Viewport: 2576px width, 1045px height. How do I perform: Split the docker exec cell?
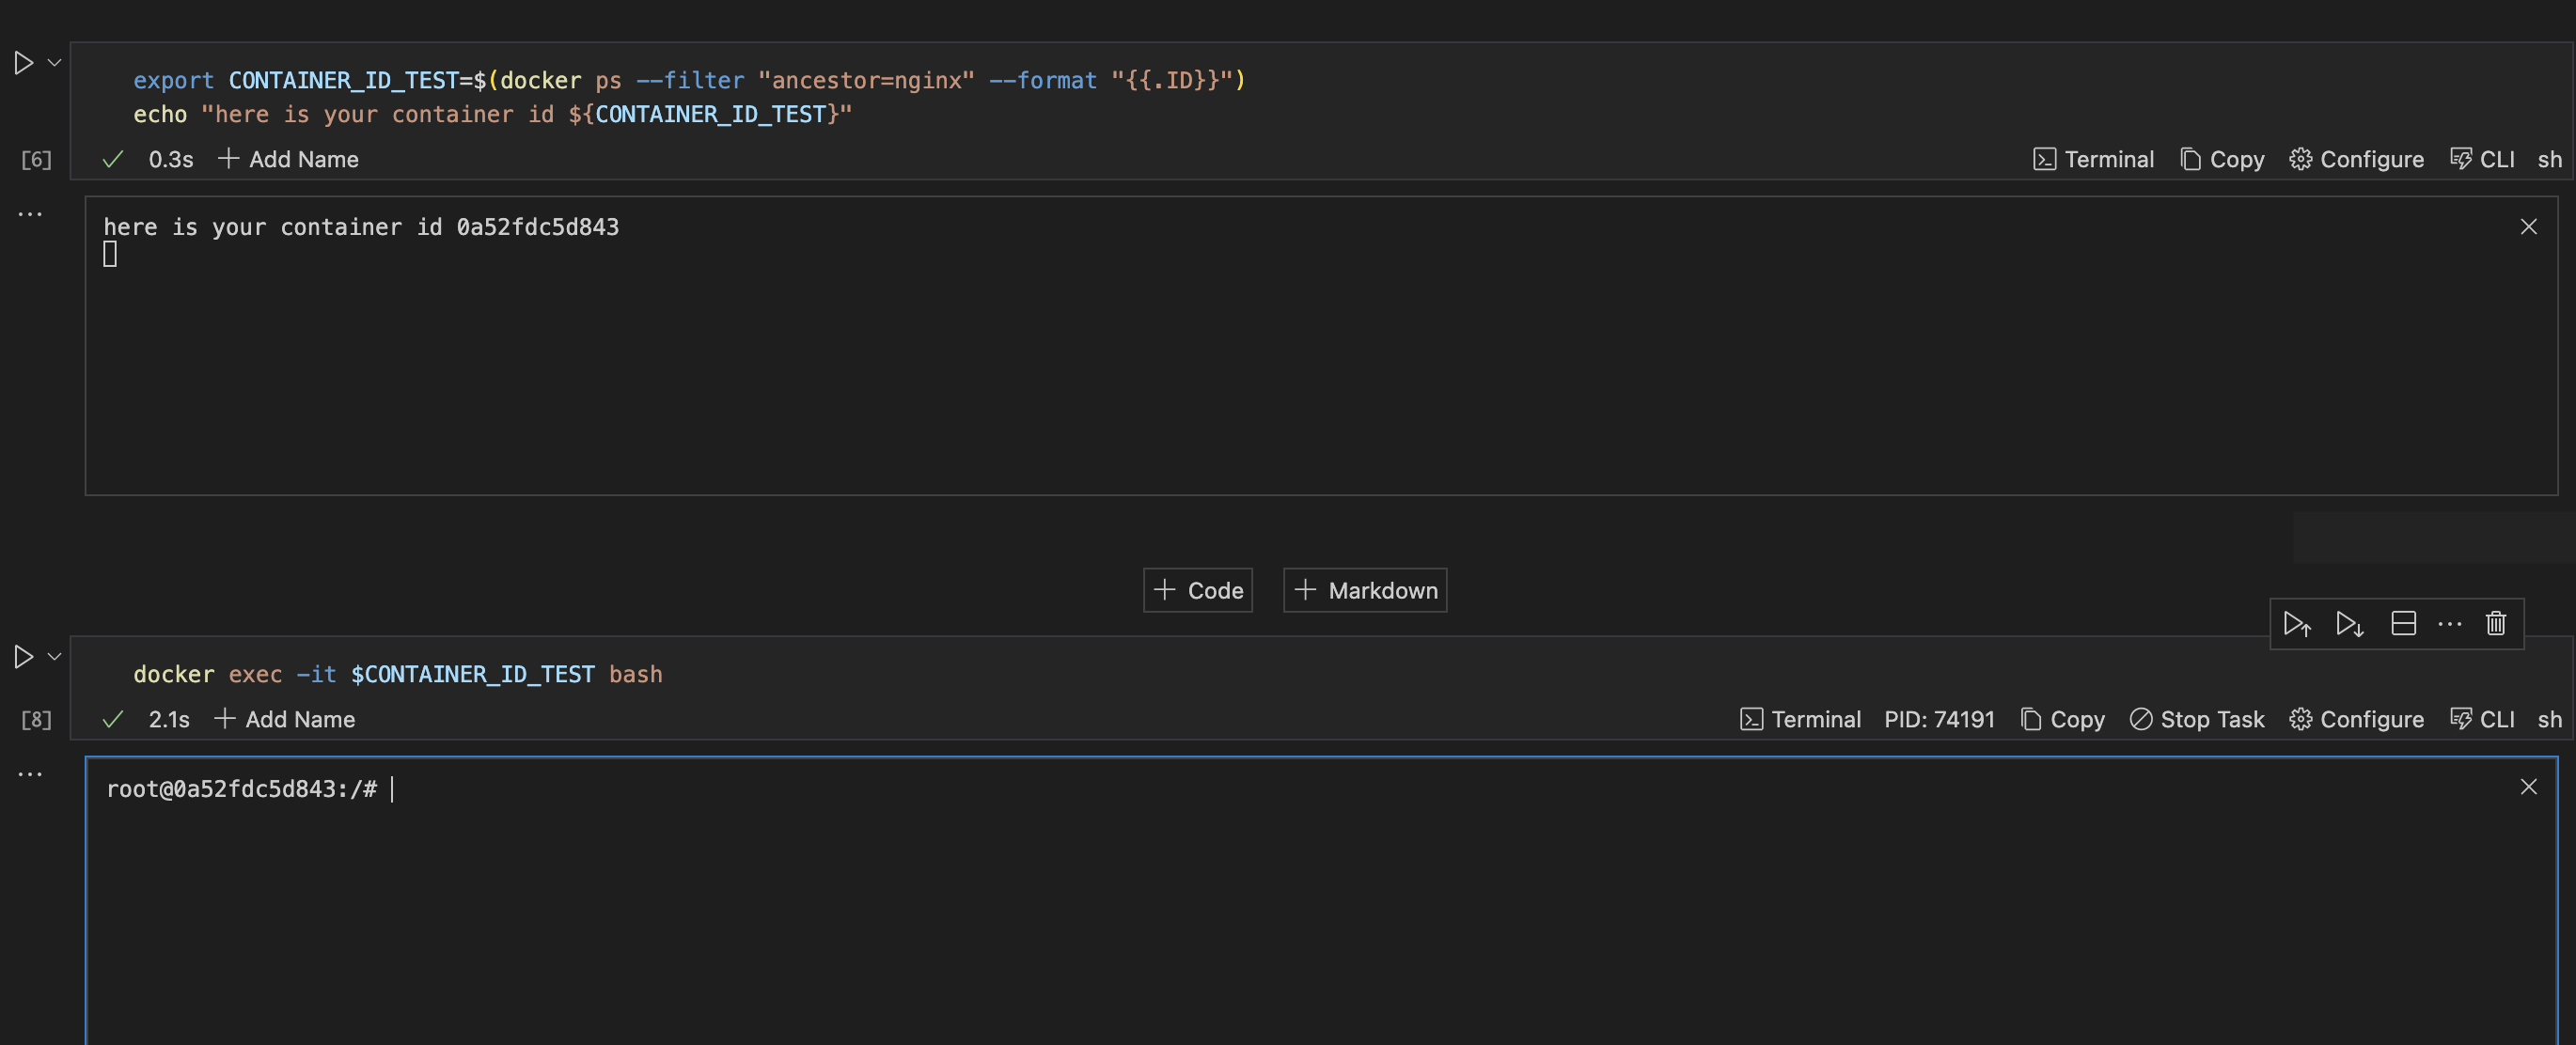[2404, 623]
